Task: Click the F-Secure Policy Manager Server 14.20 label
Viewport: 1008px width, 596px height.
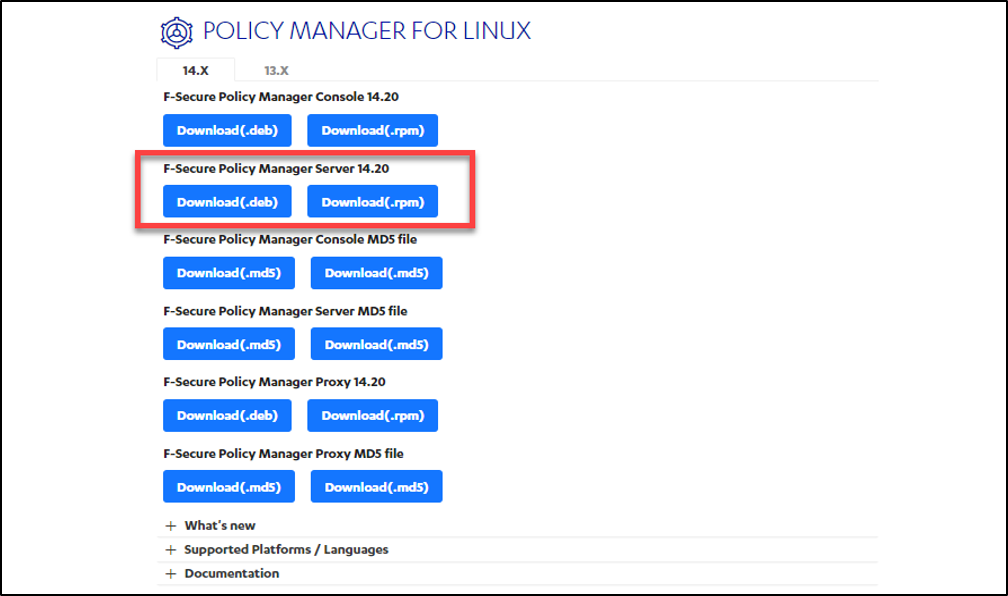Action: [x=276, y=168]
